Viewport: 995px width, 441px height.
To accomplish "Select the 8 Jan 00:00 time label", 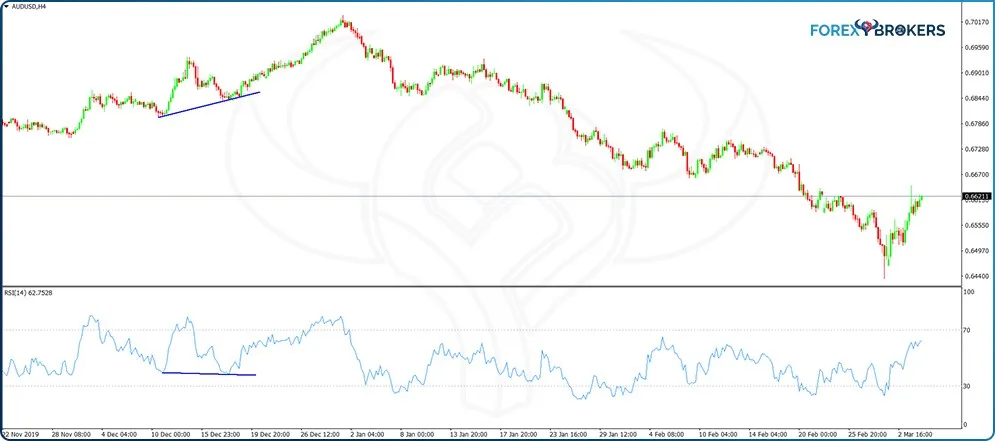I will pos(419,434).
